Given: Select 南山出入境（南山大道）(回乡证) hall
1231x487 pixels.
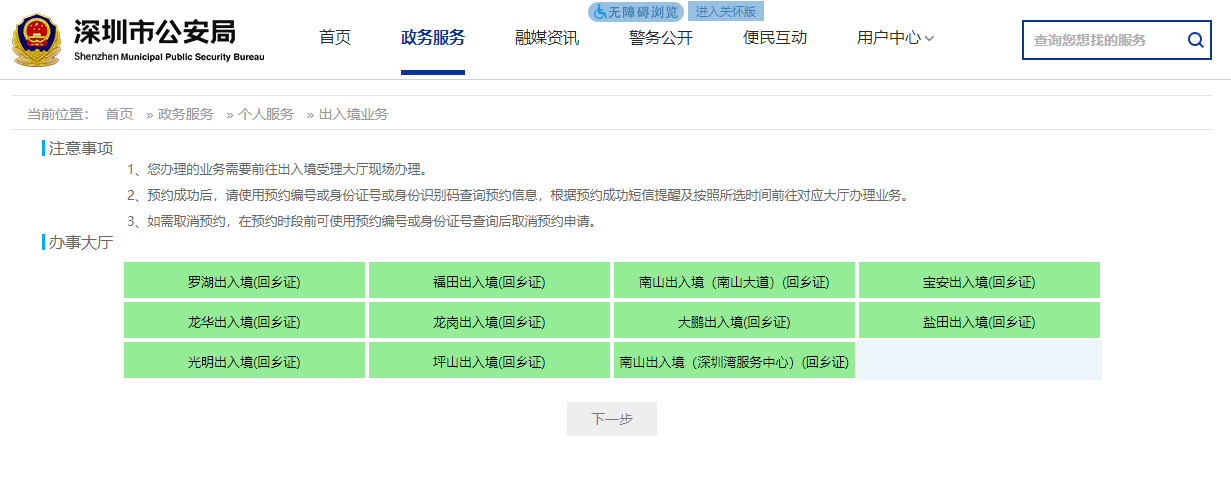Looking at the screenshot, I should pyautogui.click(x=734, y=281).
